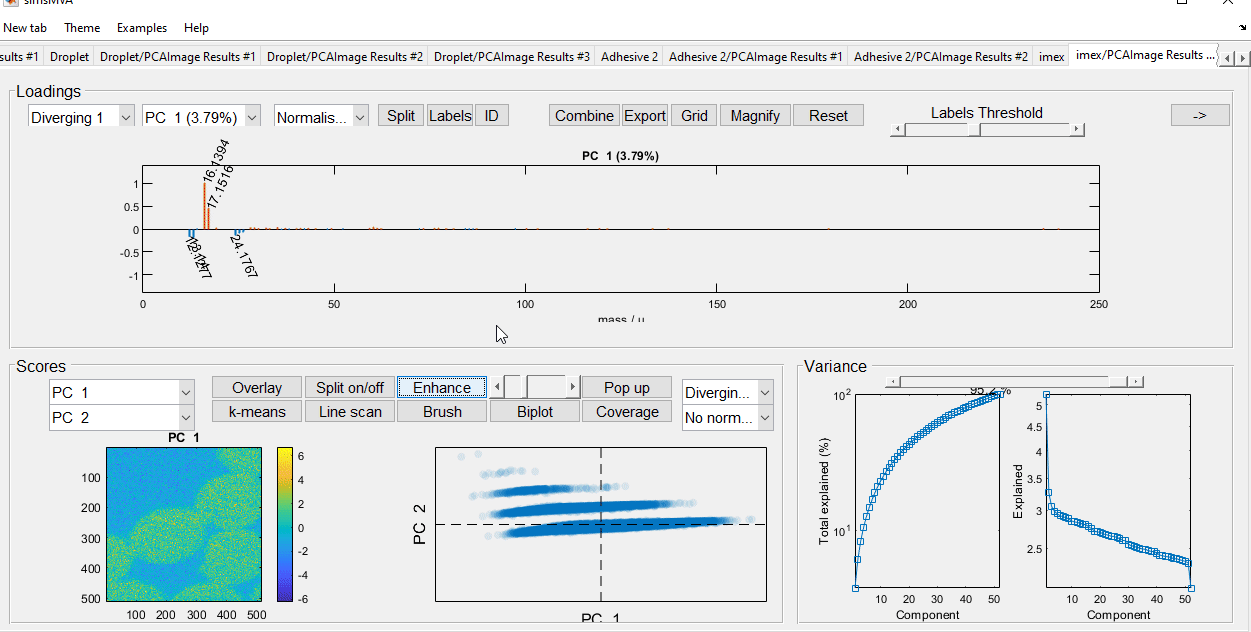Open the Examples menu

(x=141, y=28)
